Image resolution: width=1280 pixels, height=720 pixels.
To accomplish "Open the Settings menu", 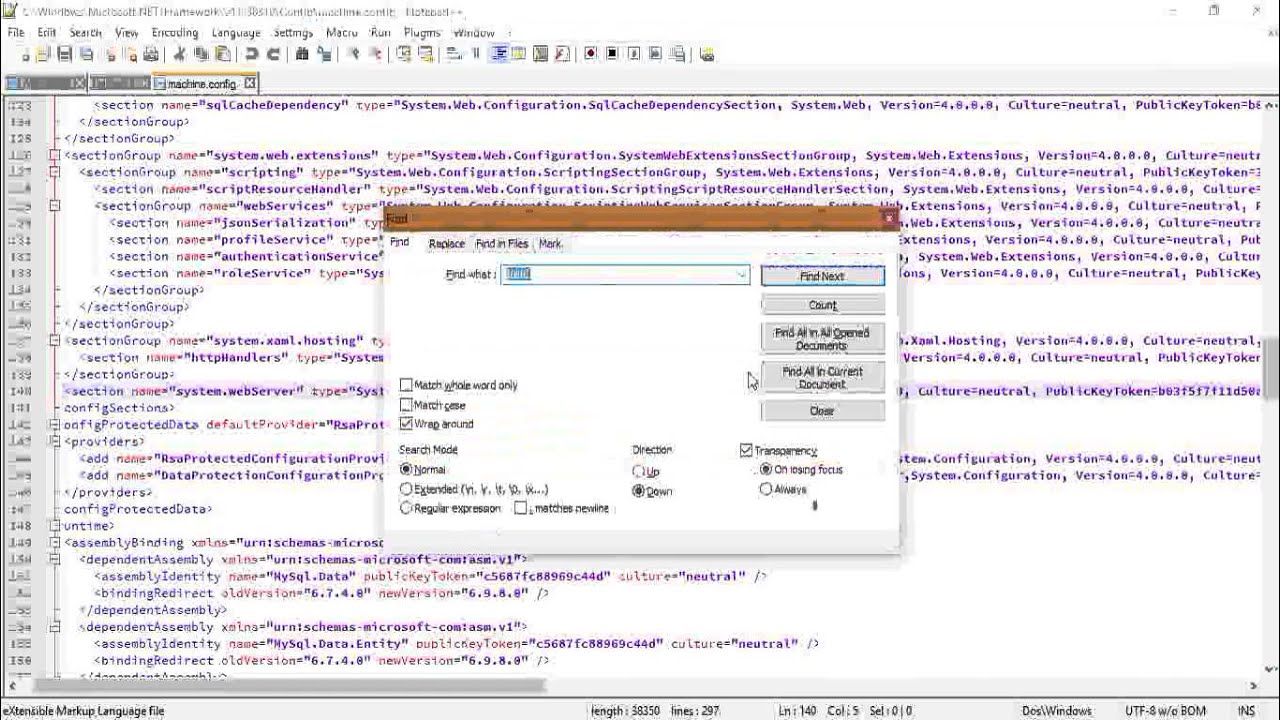I will 293,32.
